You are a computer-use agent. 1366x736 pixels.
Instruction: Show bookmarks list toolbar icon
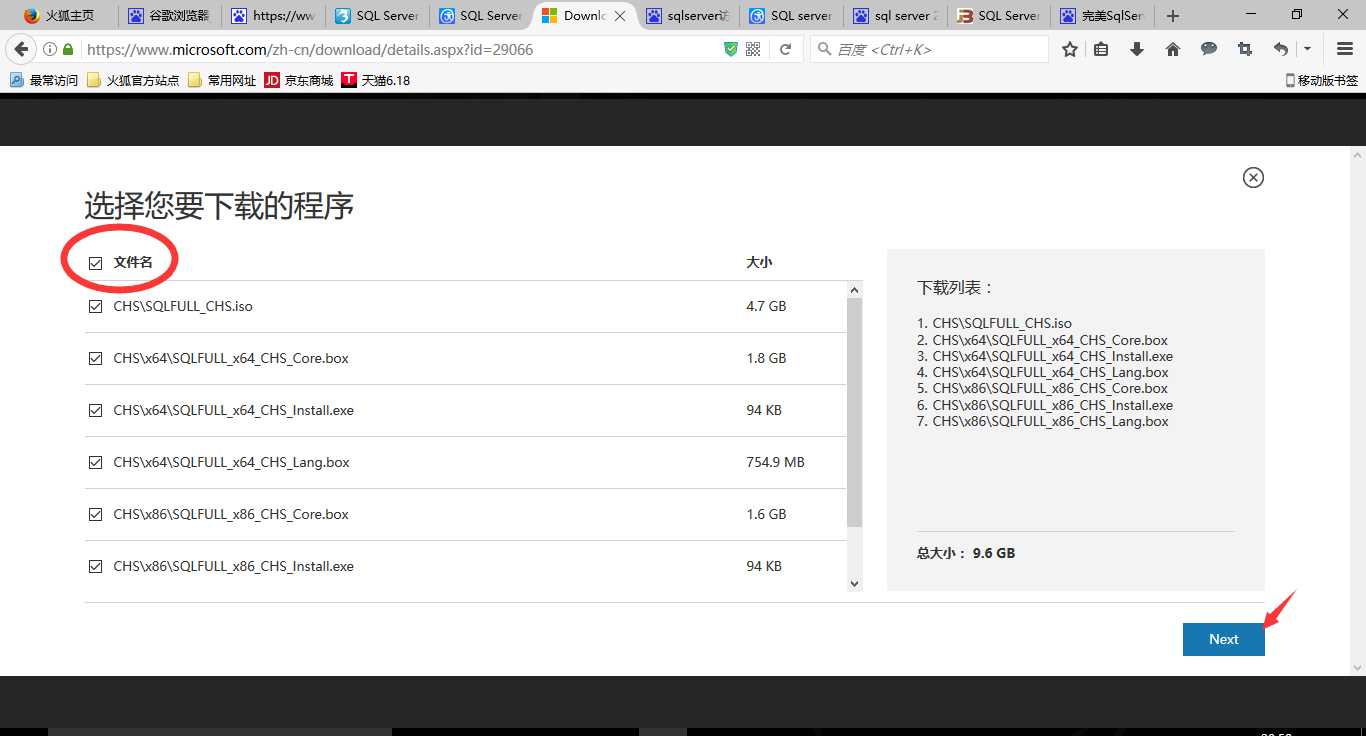(x=1101, y=49)
